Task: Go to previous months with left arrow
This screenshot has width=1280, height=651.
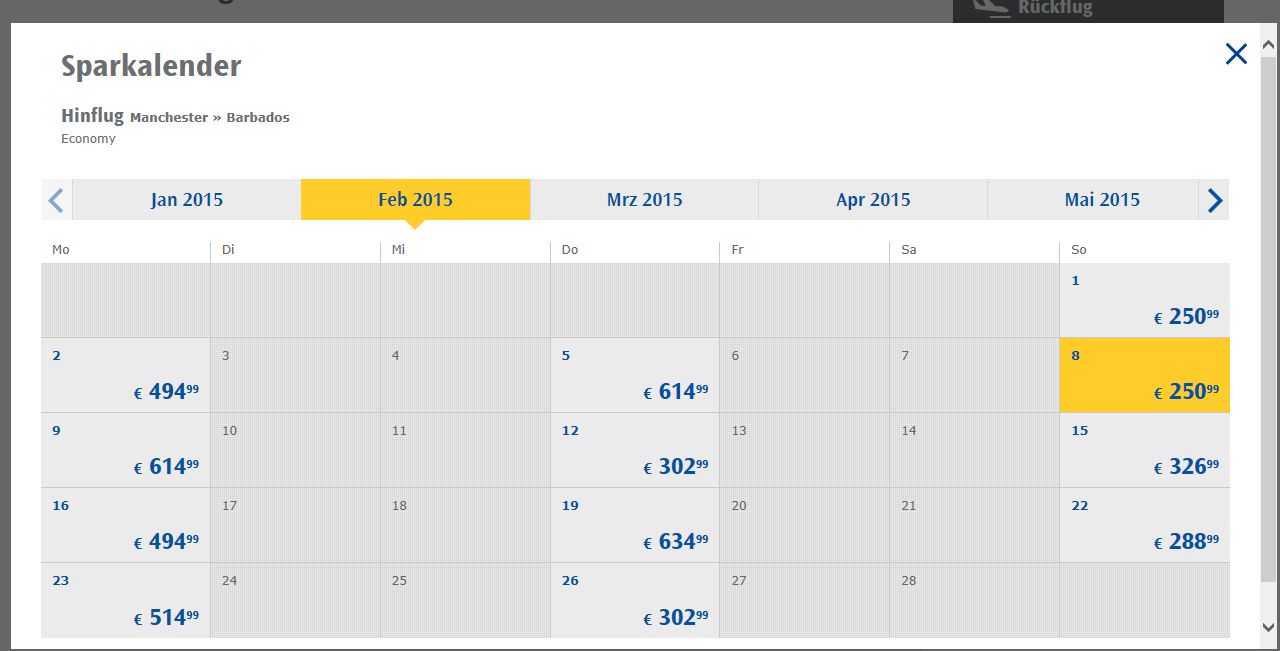Action: click(x=56, y=200)
